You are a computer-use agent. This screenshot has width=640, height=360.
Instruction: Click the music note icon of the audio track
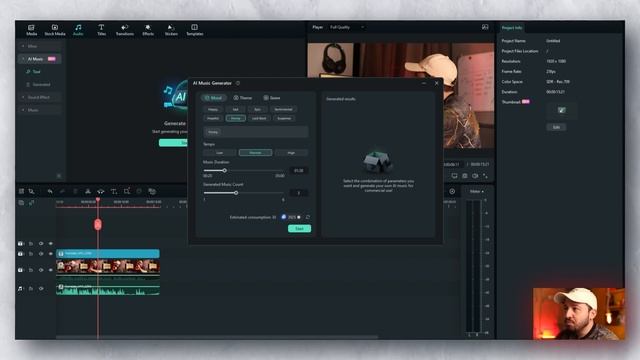click(x=20, y=289)
